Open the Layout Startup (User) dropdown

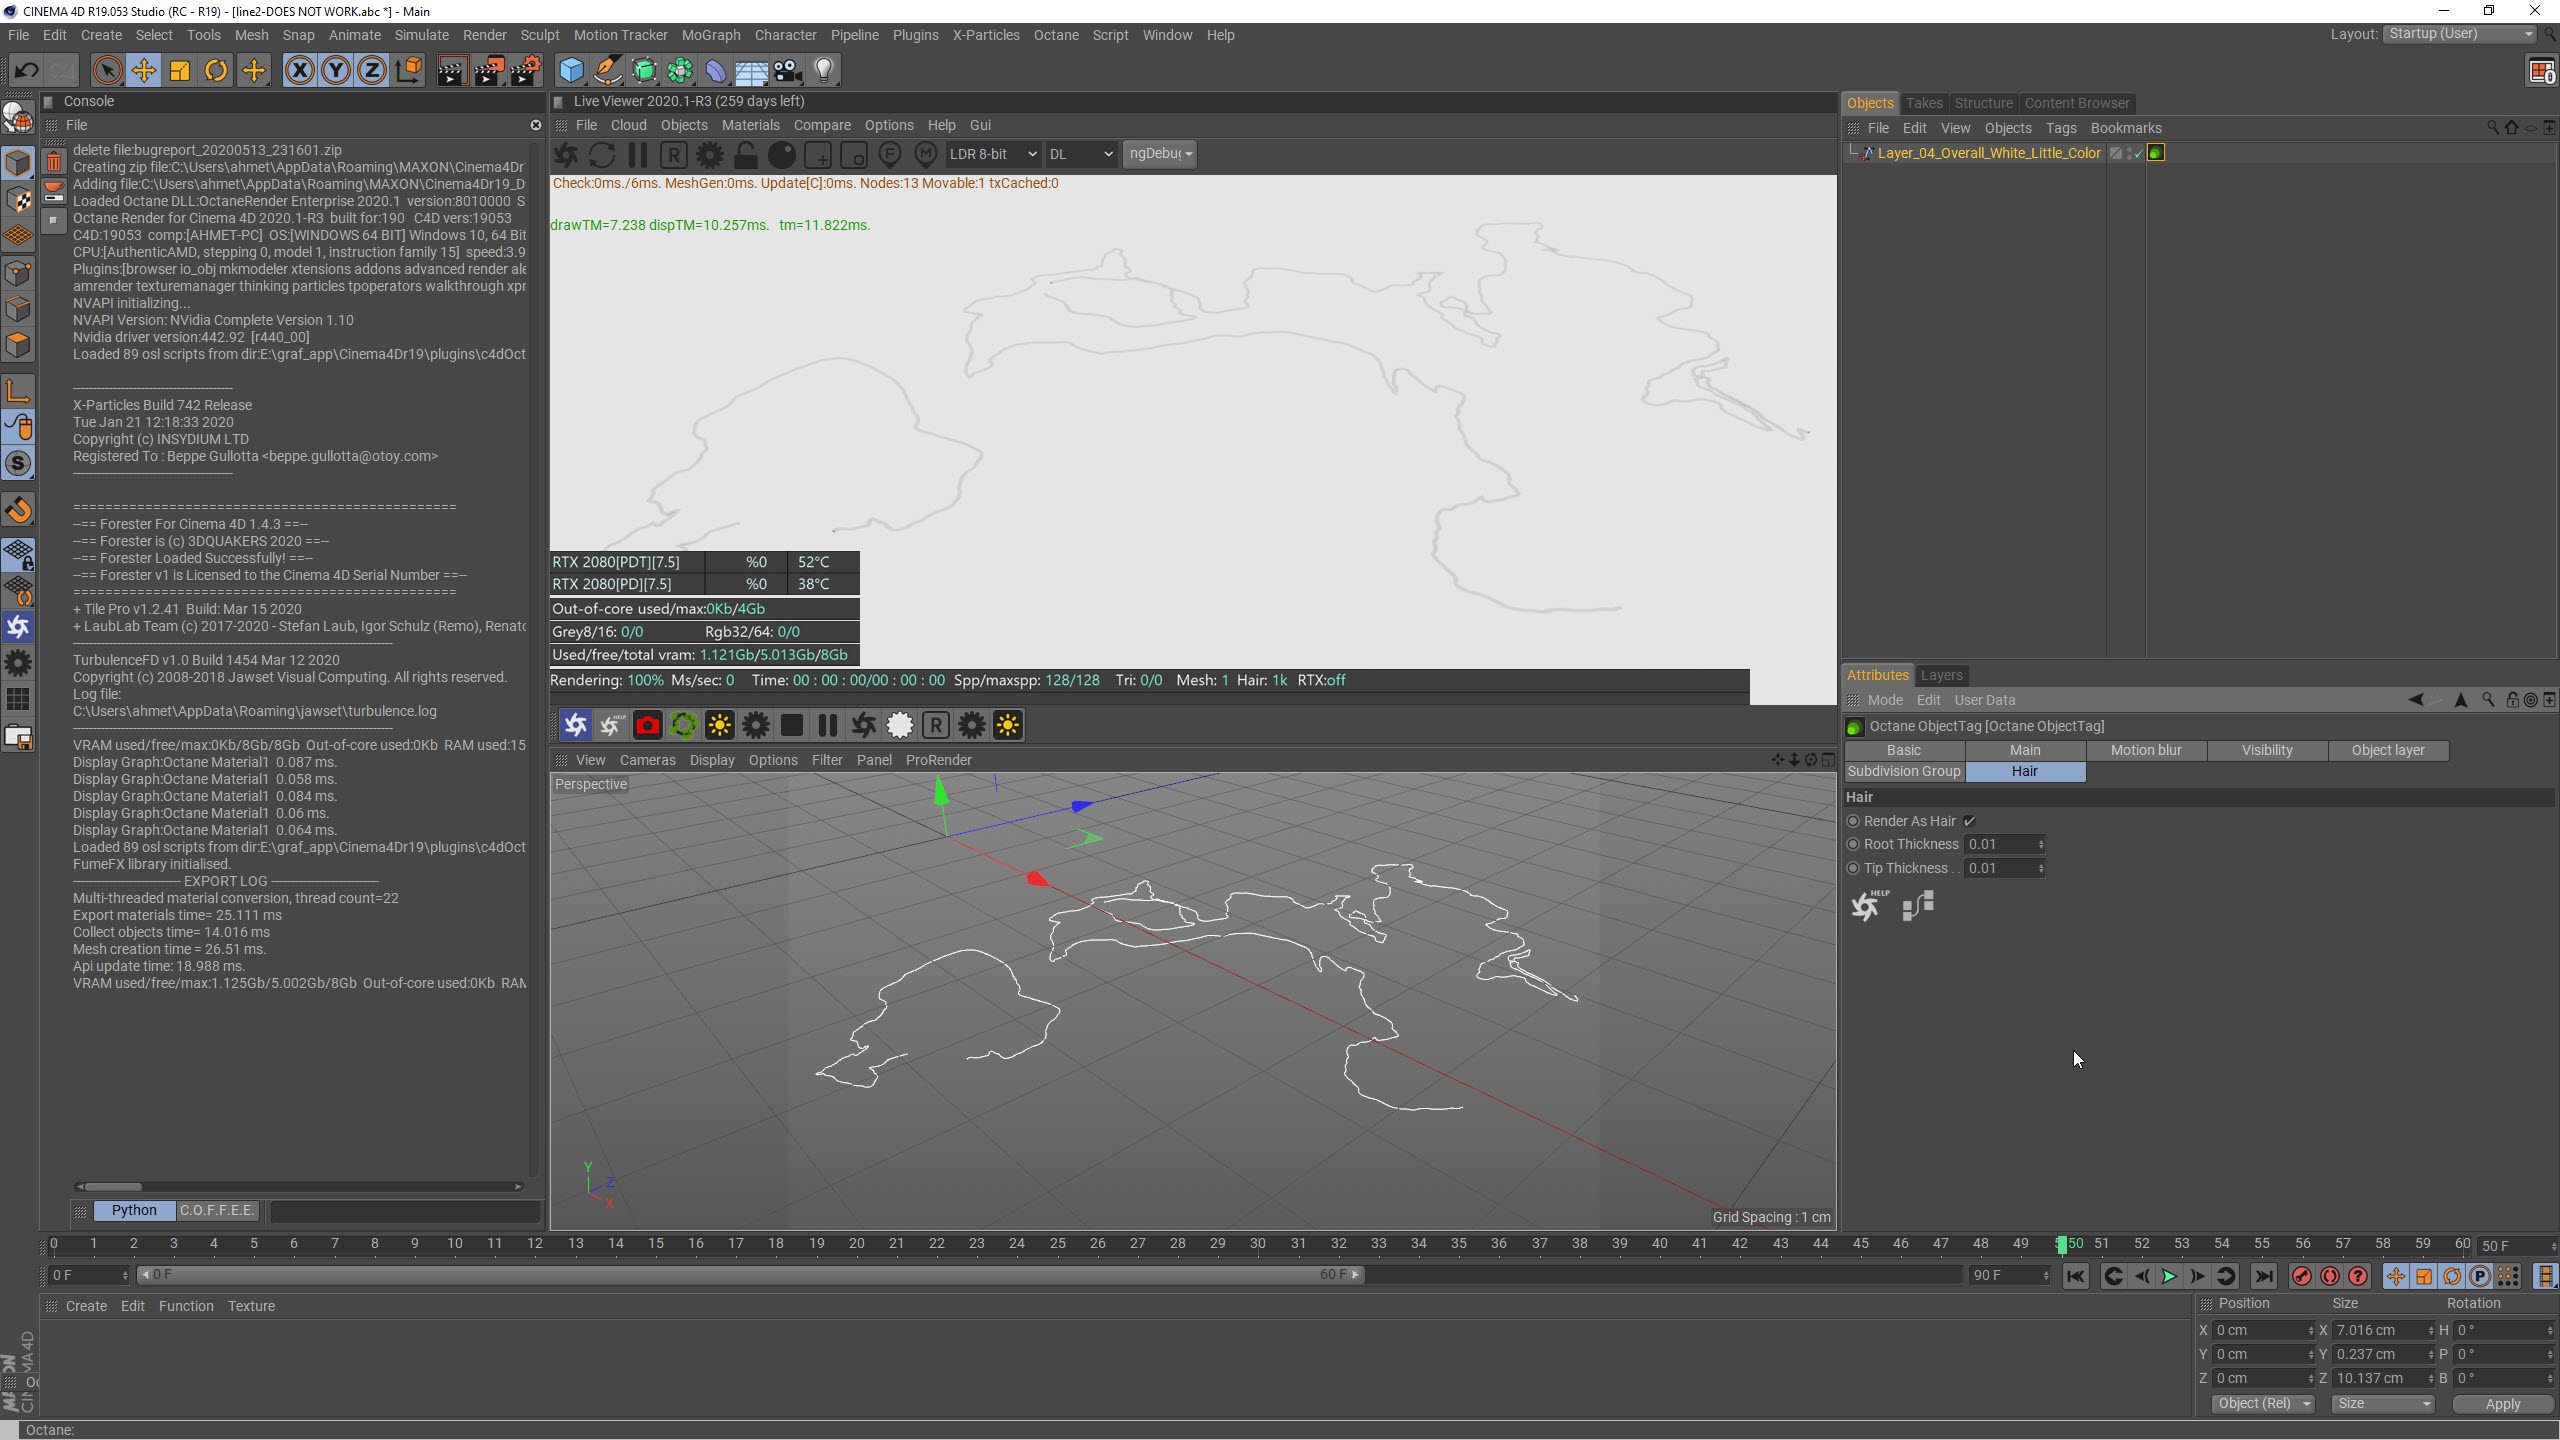[2460, 34]
